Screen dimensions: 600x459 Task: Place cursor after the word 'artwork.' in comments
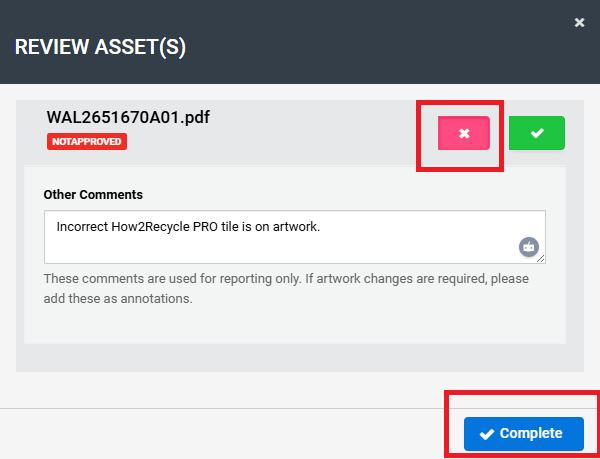point(321,226)
